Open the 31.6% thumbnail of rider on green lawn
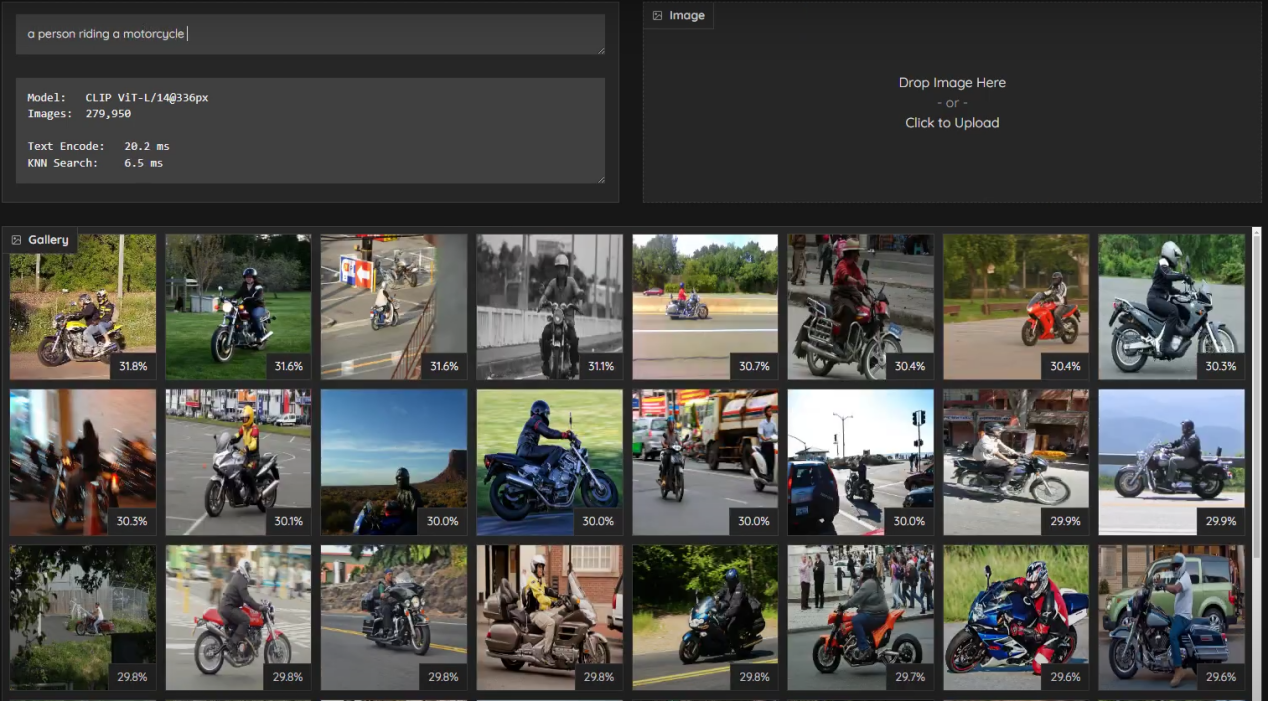Image resolution: width=1268 pixels, height=701 pixels. point(238,307)
